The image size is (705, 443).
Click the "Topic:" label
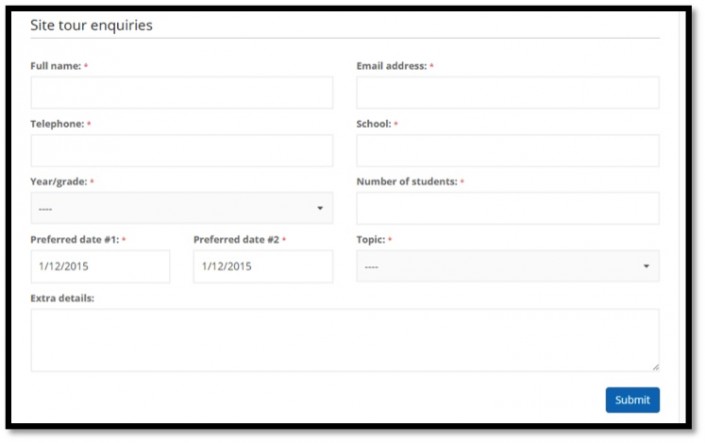tap(370, 240)
